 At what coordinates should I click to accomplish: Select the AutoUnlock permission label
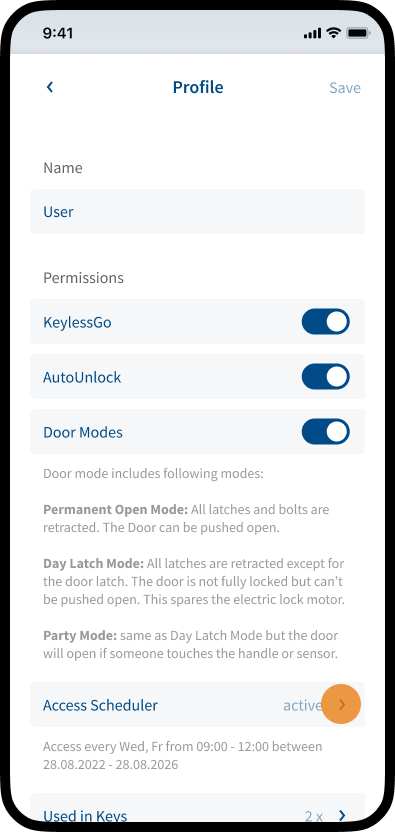82,377
